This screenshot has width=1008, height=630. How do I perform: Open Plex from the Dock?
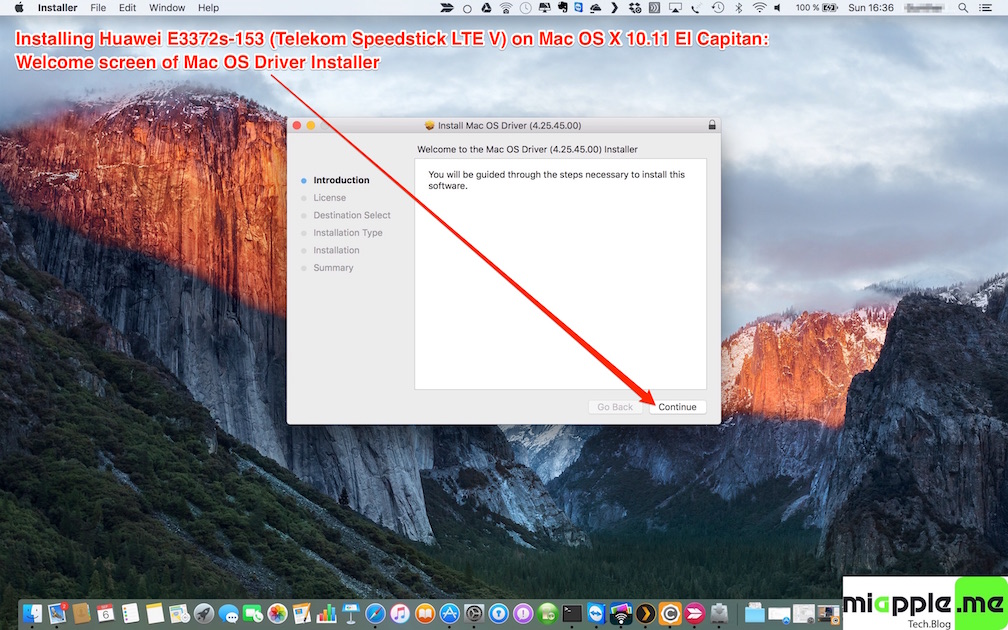point(645,613)
